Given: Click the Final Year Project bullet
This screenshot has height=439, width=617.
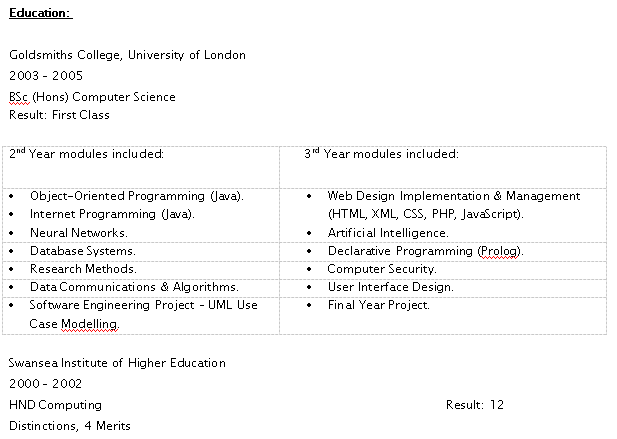Looking at the screenshot, I should click(378, 305).
